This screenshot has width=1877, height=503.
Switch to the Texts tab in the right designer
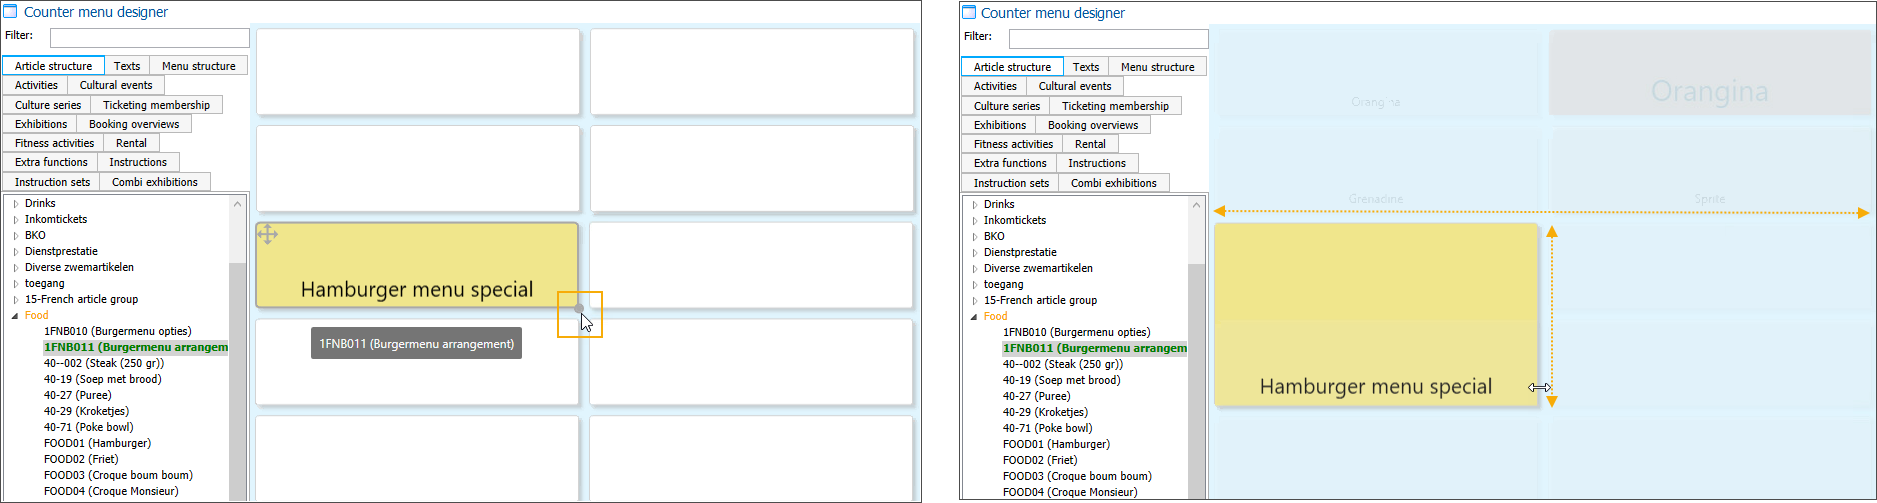point(1085,67)
